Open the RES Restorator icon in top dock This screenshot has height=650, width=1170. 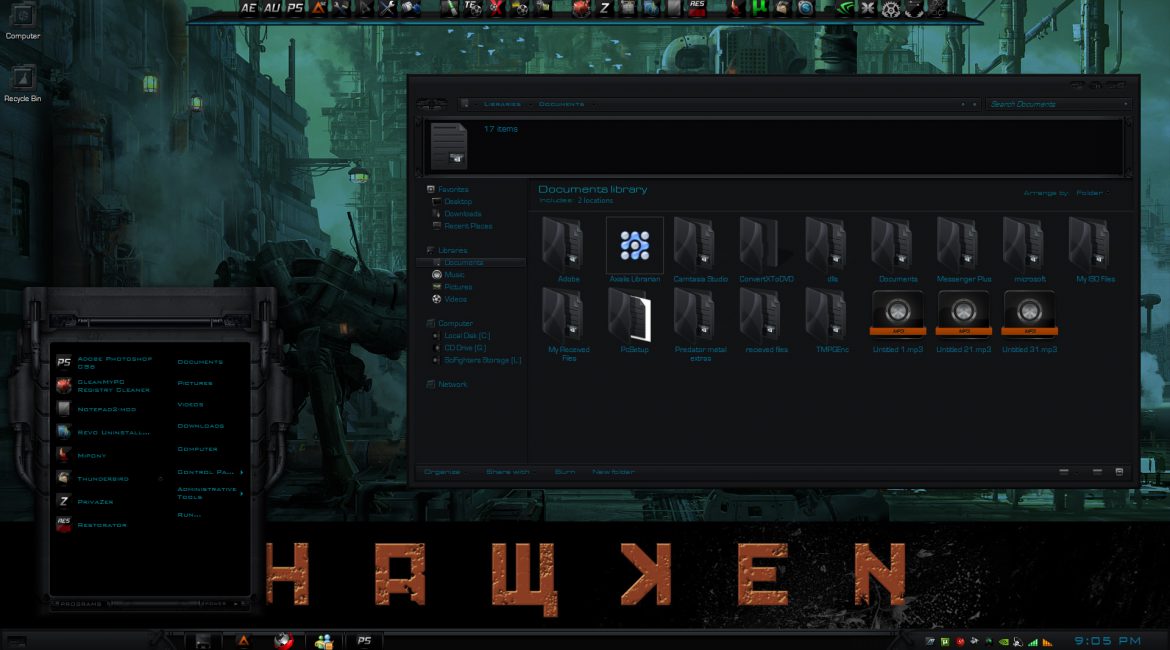[697, 8]
